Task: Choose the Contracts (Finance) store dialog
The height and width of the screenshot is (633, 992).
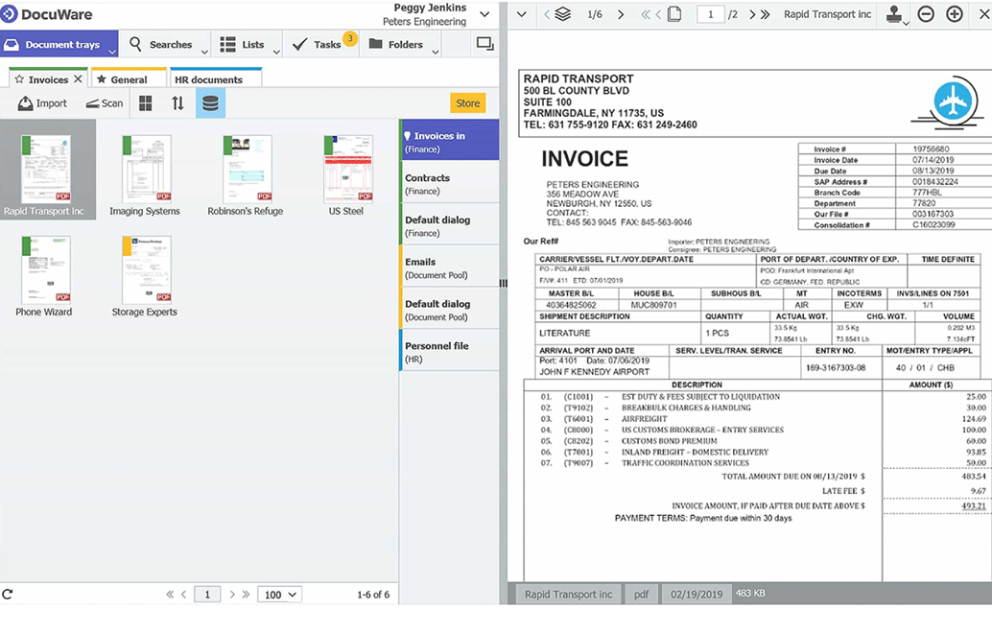Action: (449, 182)
